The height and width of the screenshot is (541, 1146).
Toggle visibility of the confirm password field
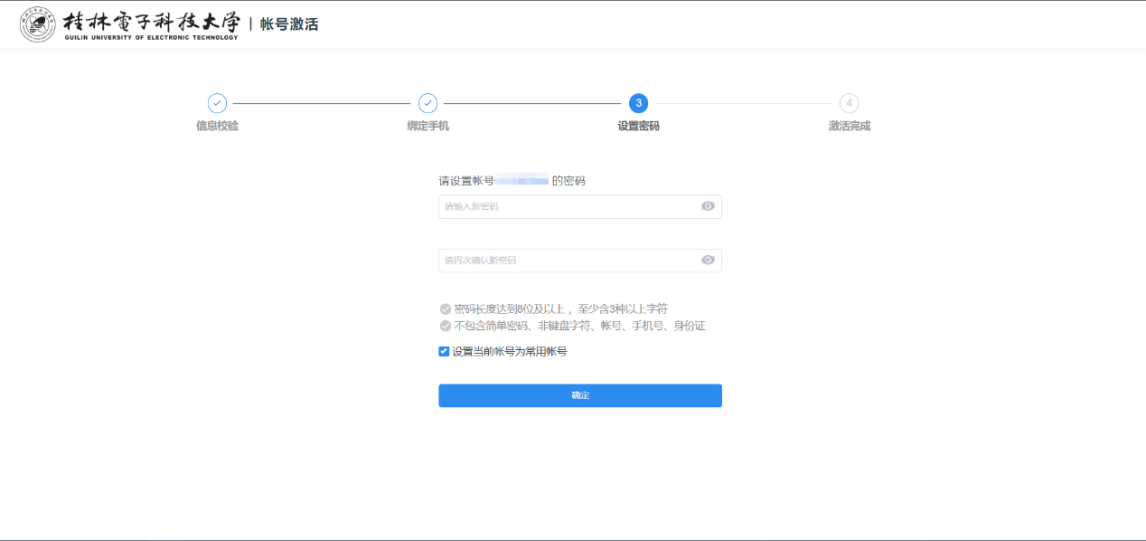[x=708, y=260]
